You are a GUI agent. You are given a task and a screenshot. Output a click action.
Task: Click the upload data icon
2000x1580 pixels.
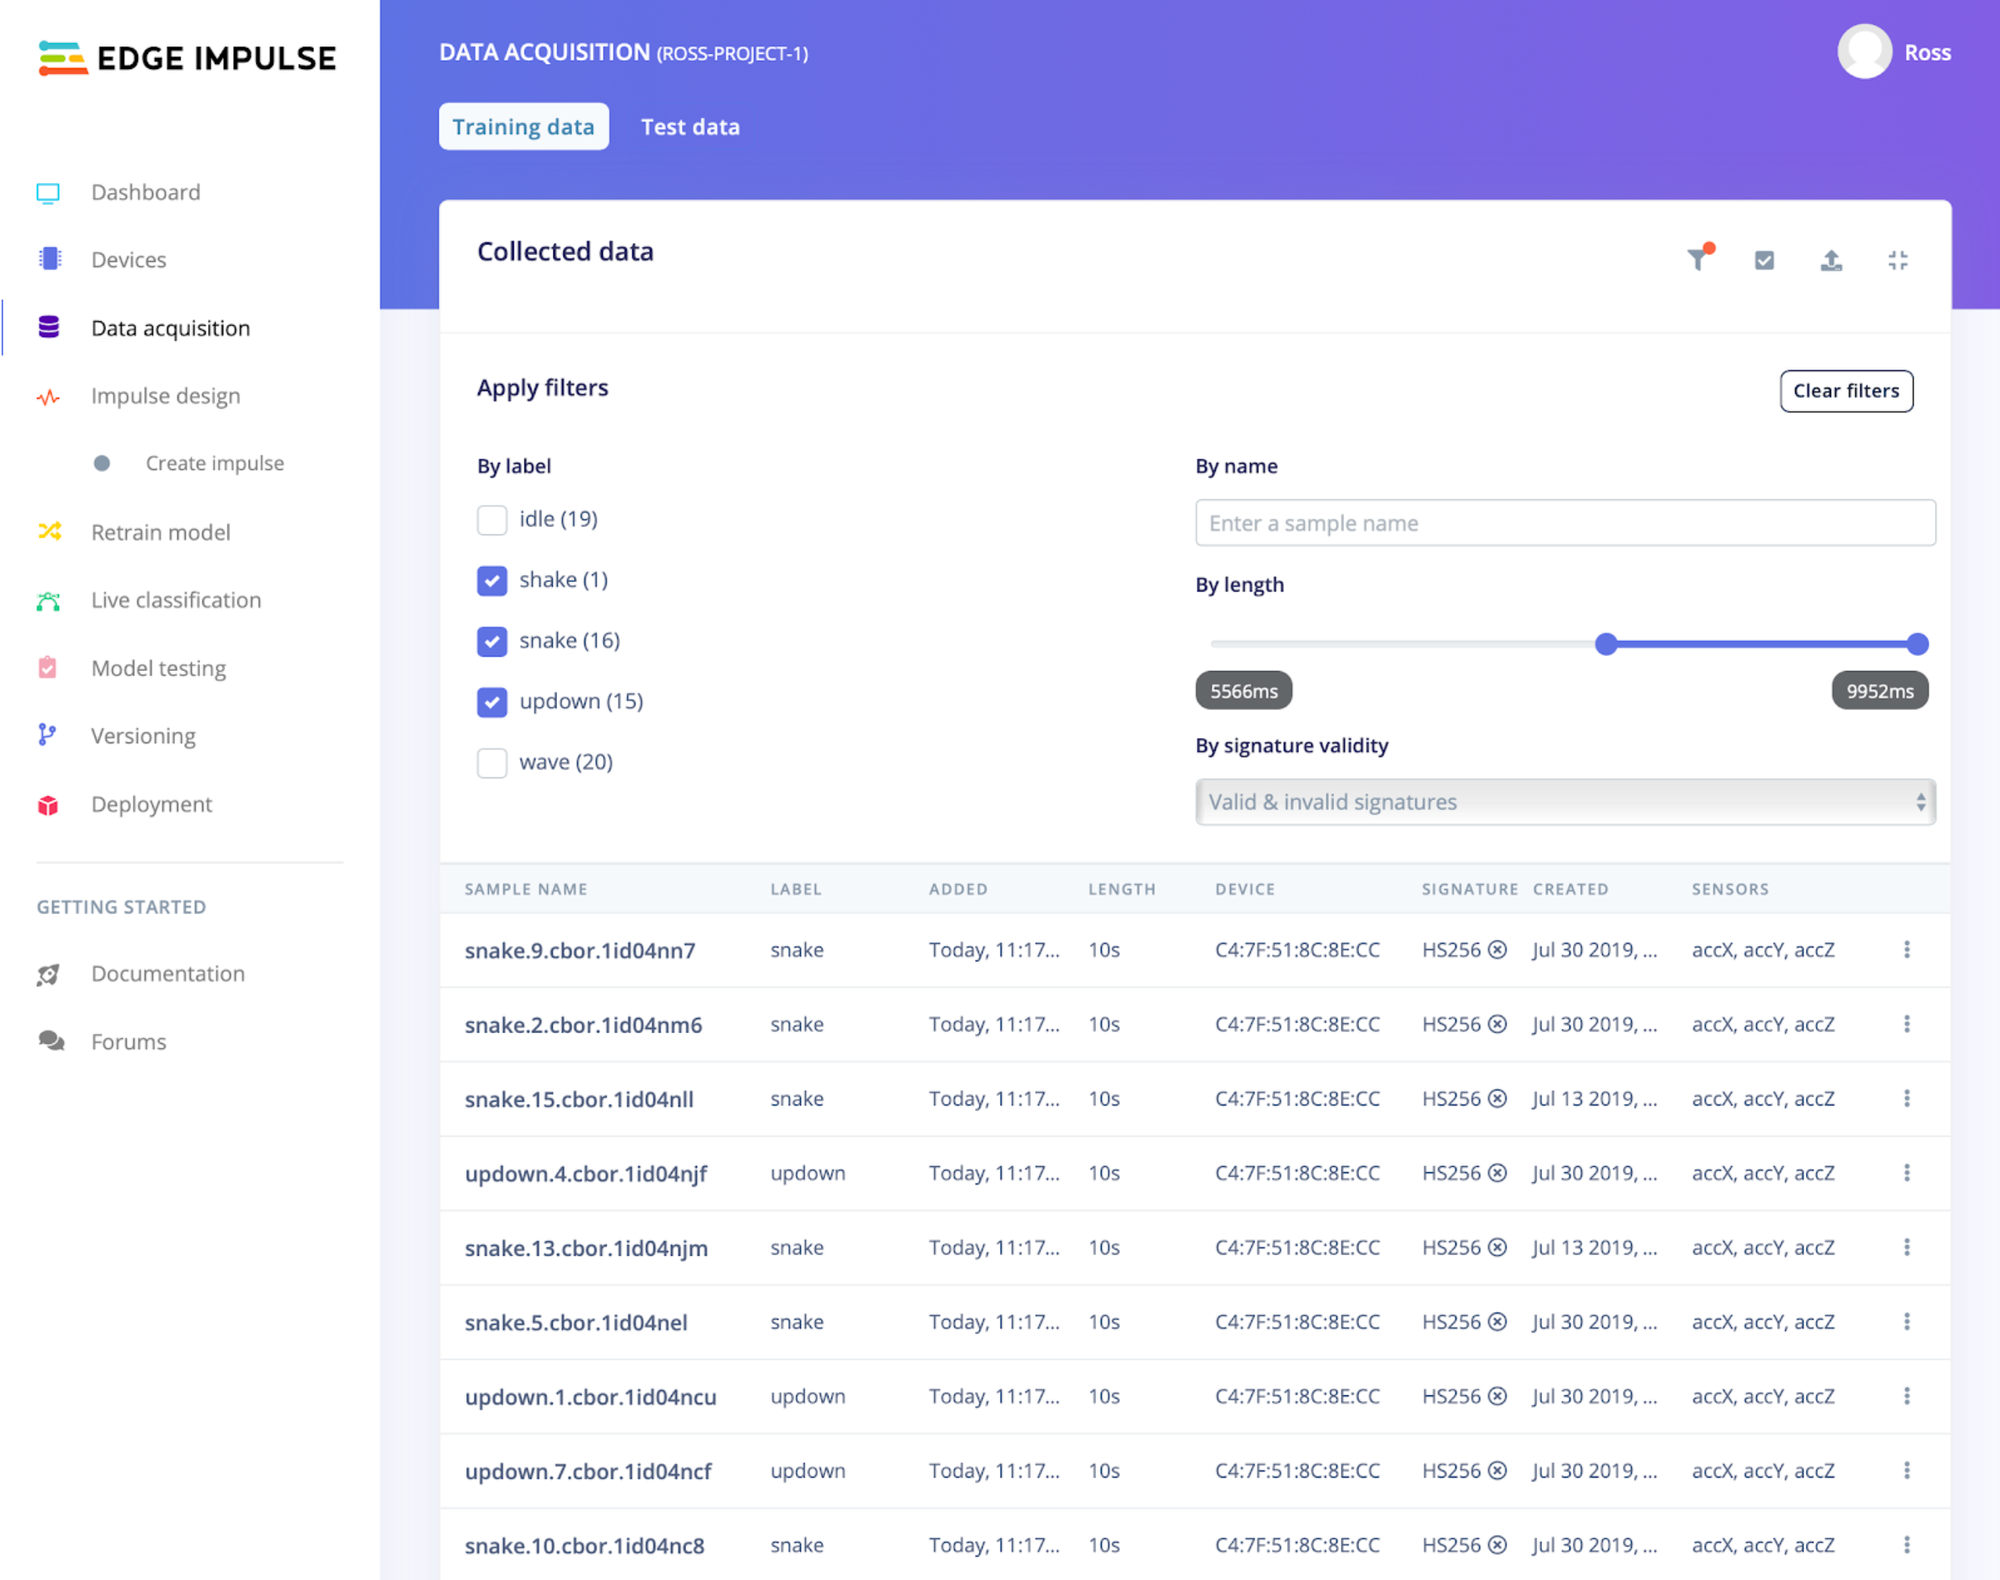click(1831, 260)
